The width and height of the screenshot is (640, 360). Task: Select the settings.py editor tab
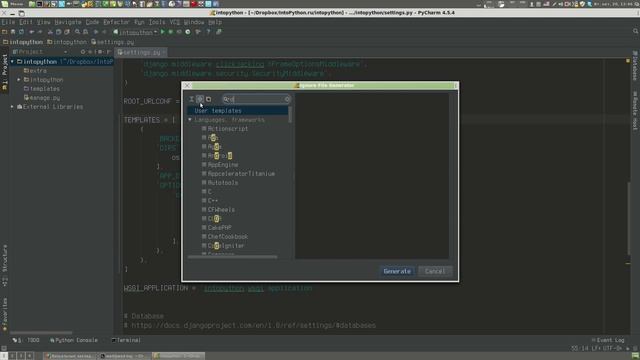click(x=141, y=52)
